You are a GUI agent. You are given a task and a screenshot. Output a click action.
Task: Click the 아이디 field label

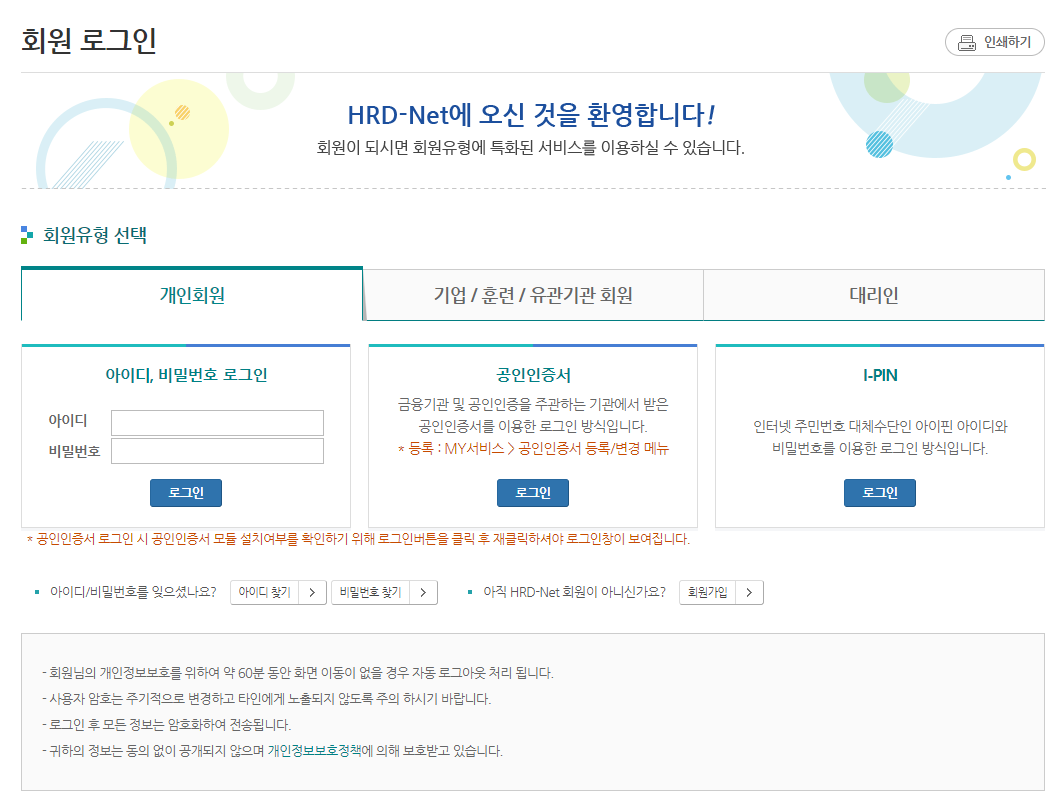click(x=67, y=420)
